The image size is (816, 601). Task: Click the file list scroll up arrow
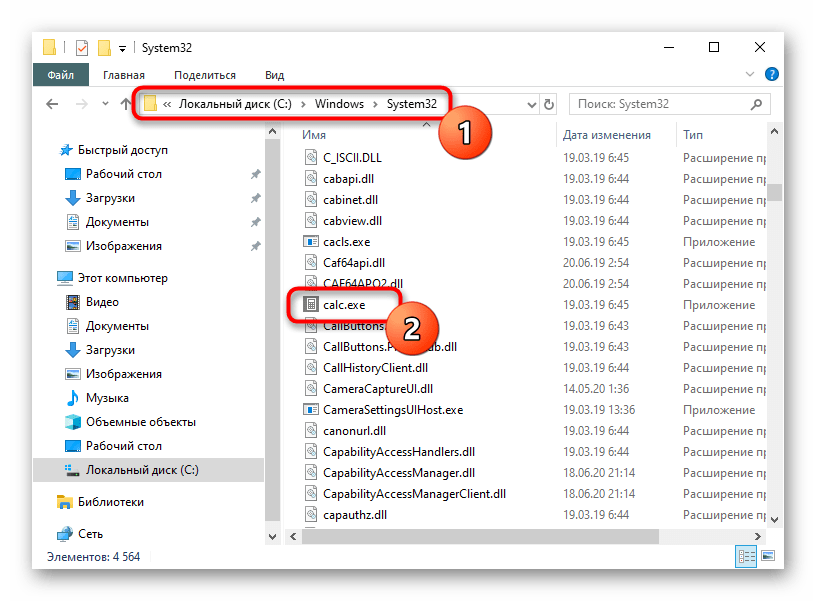click(774, 132)
